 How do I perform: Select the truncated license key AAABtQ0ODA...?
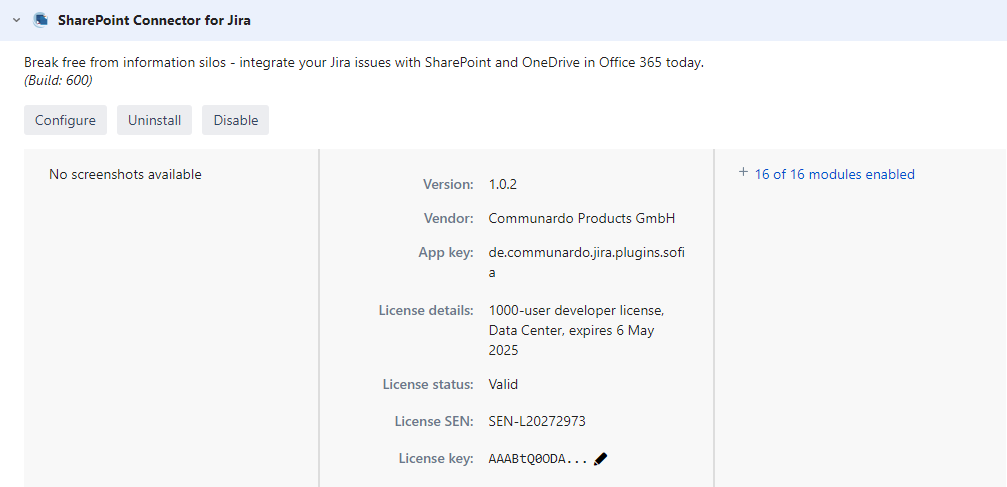[x=537, y=459]
